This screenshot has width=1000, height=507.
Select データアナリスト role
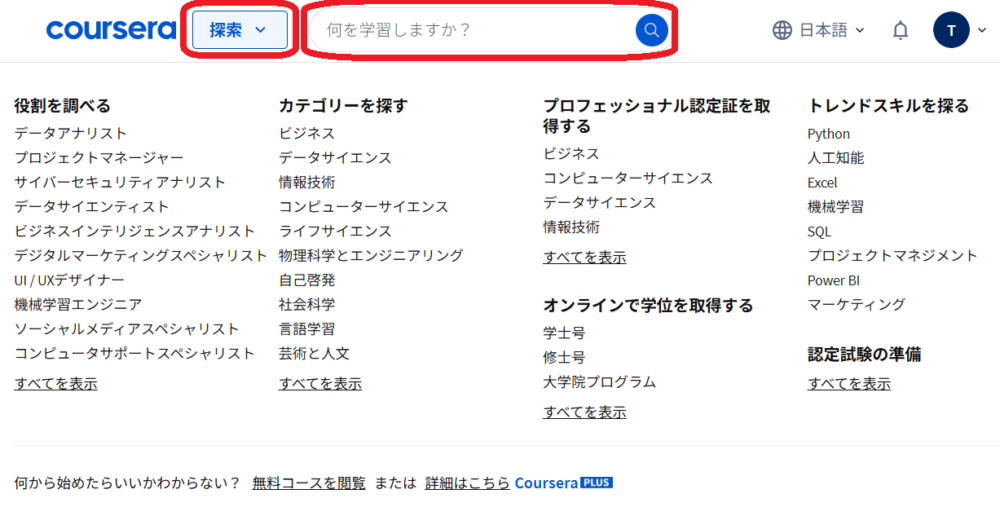click(71, 133)
